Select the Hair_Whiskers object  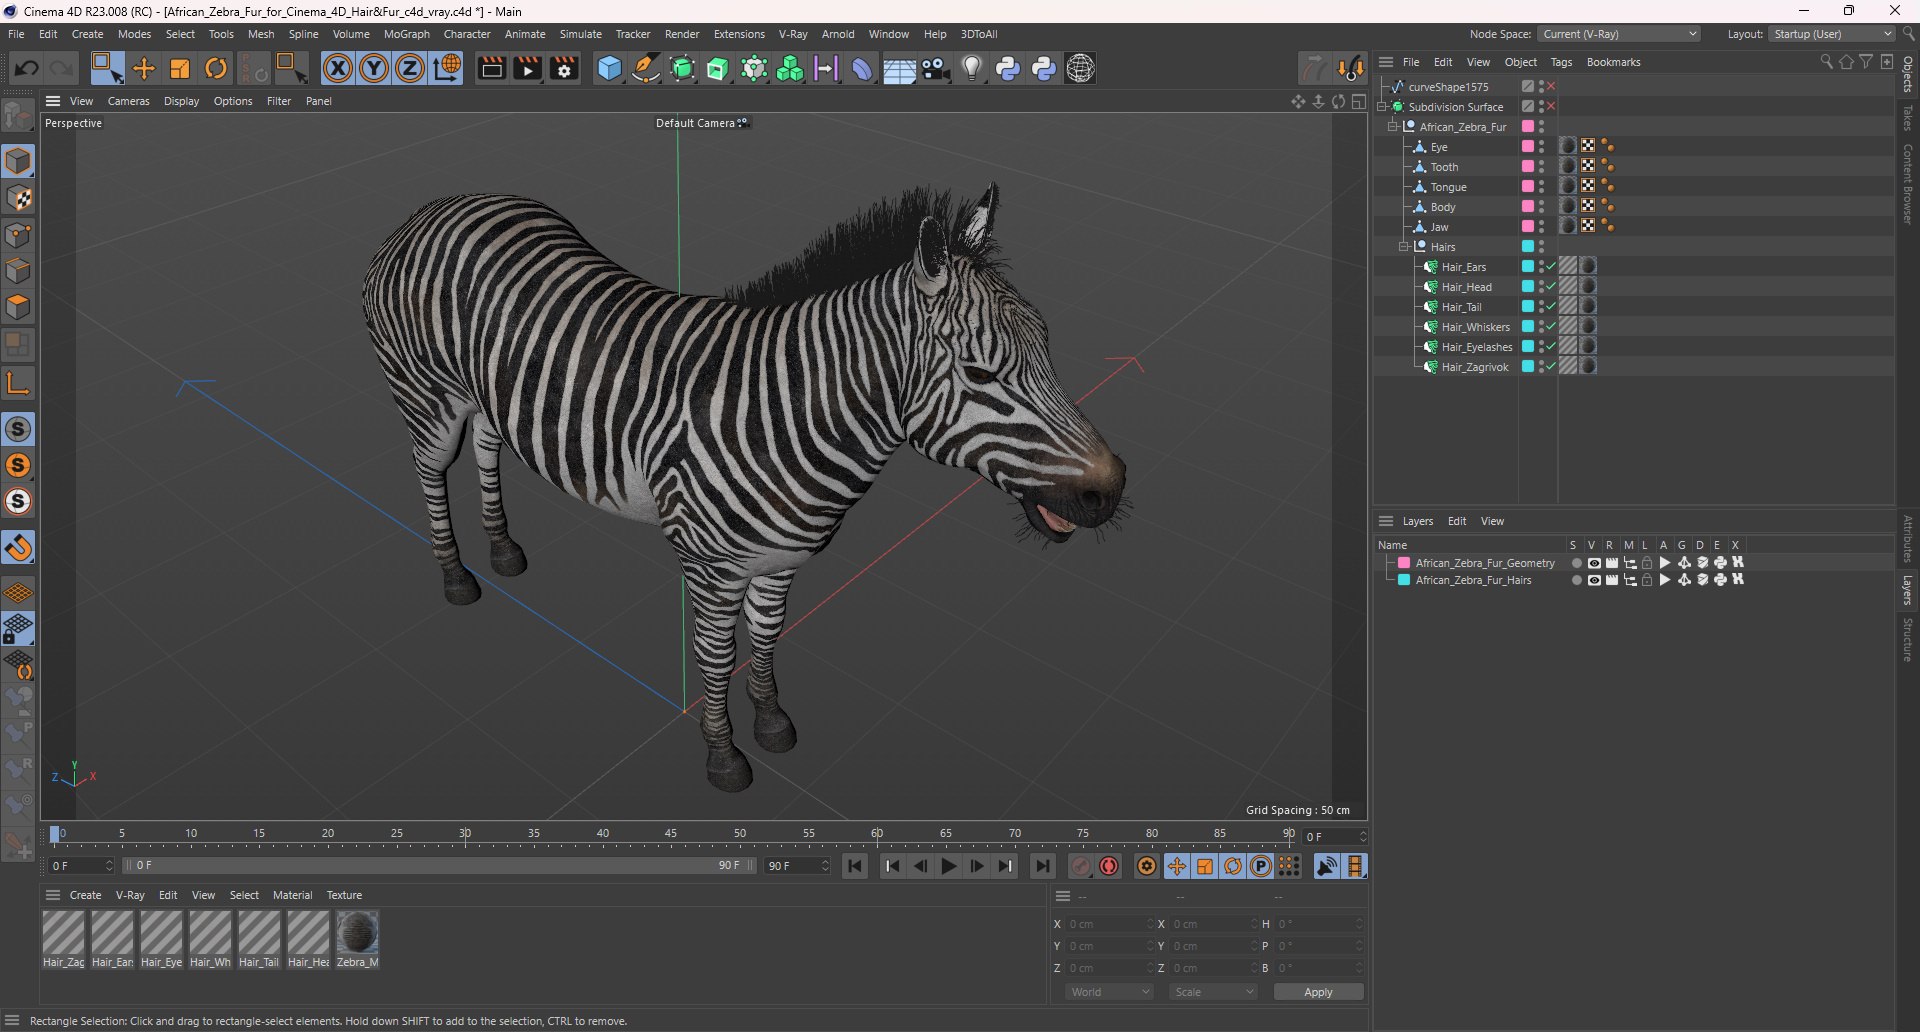coord(1475,327)
